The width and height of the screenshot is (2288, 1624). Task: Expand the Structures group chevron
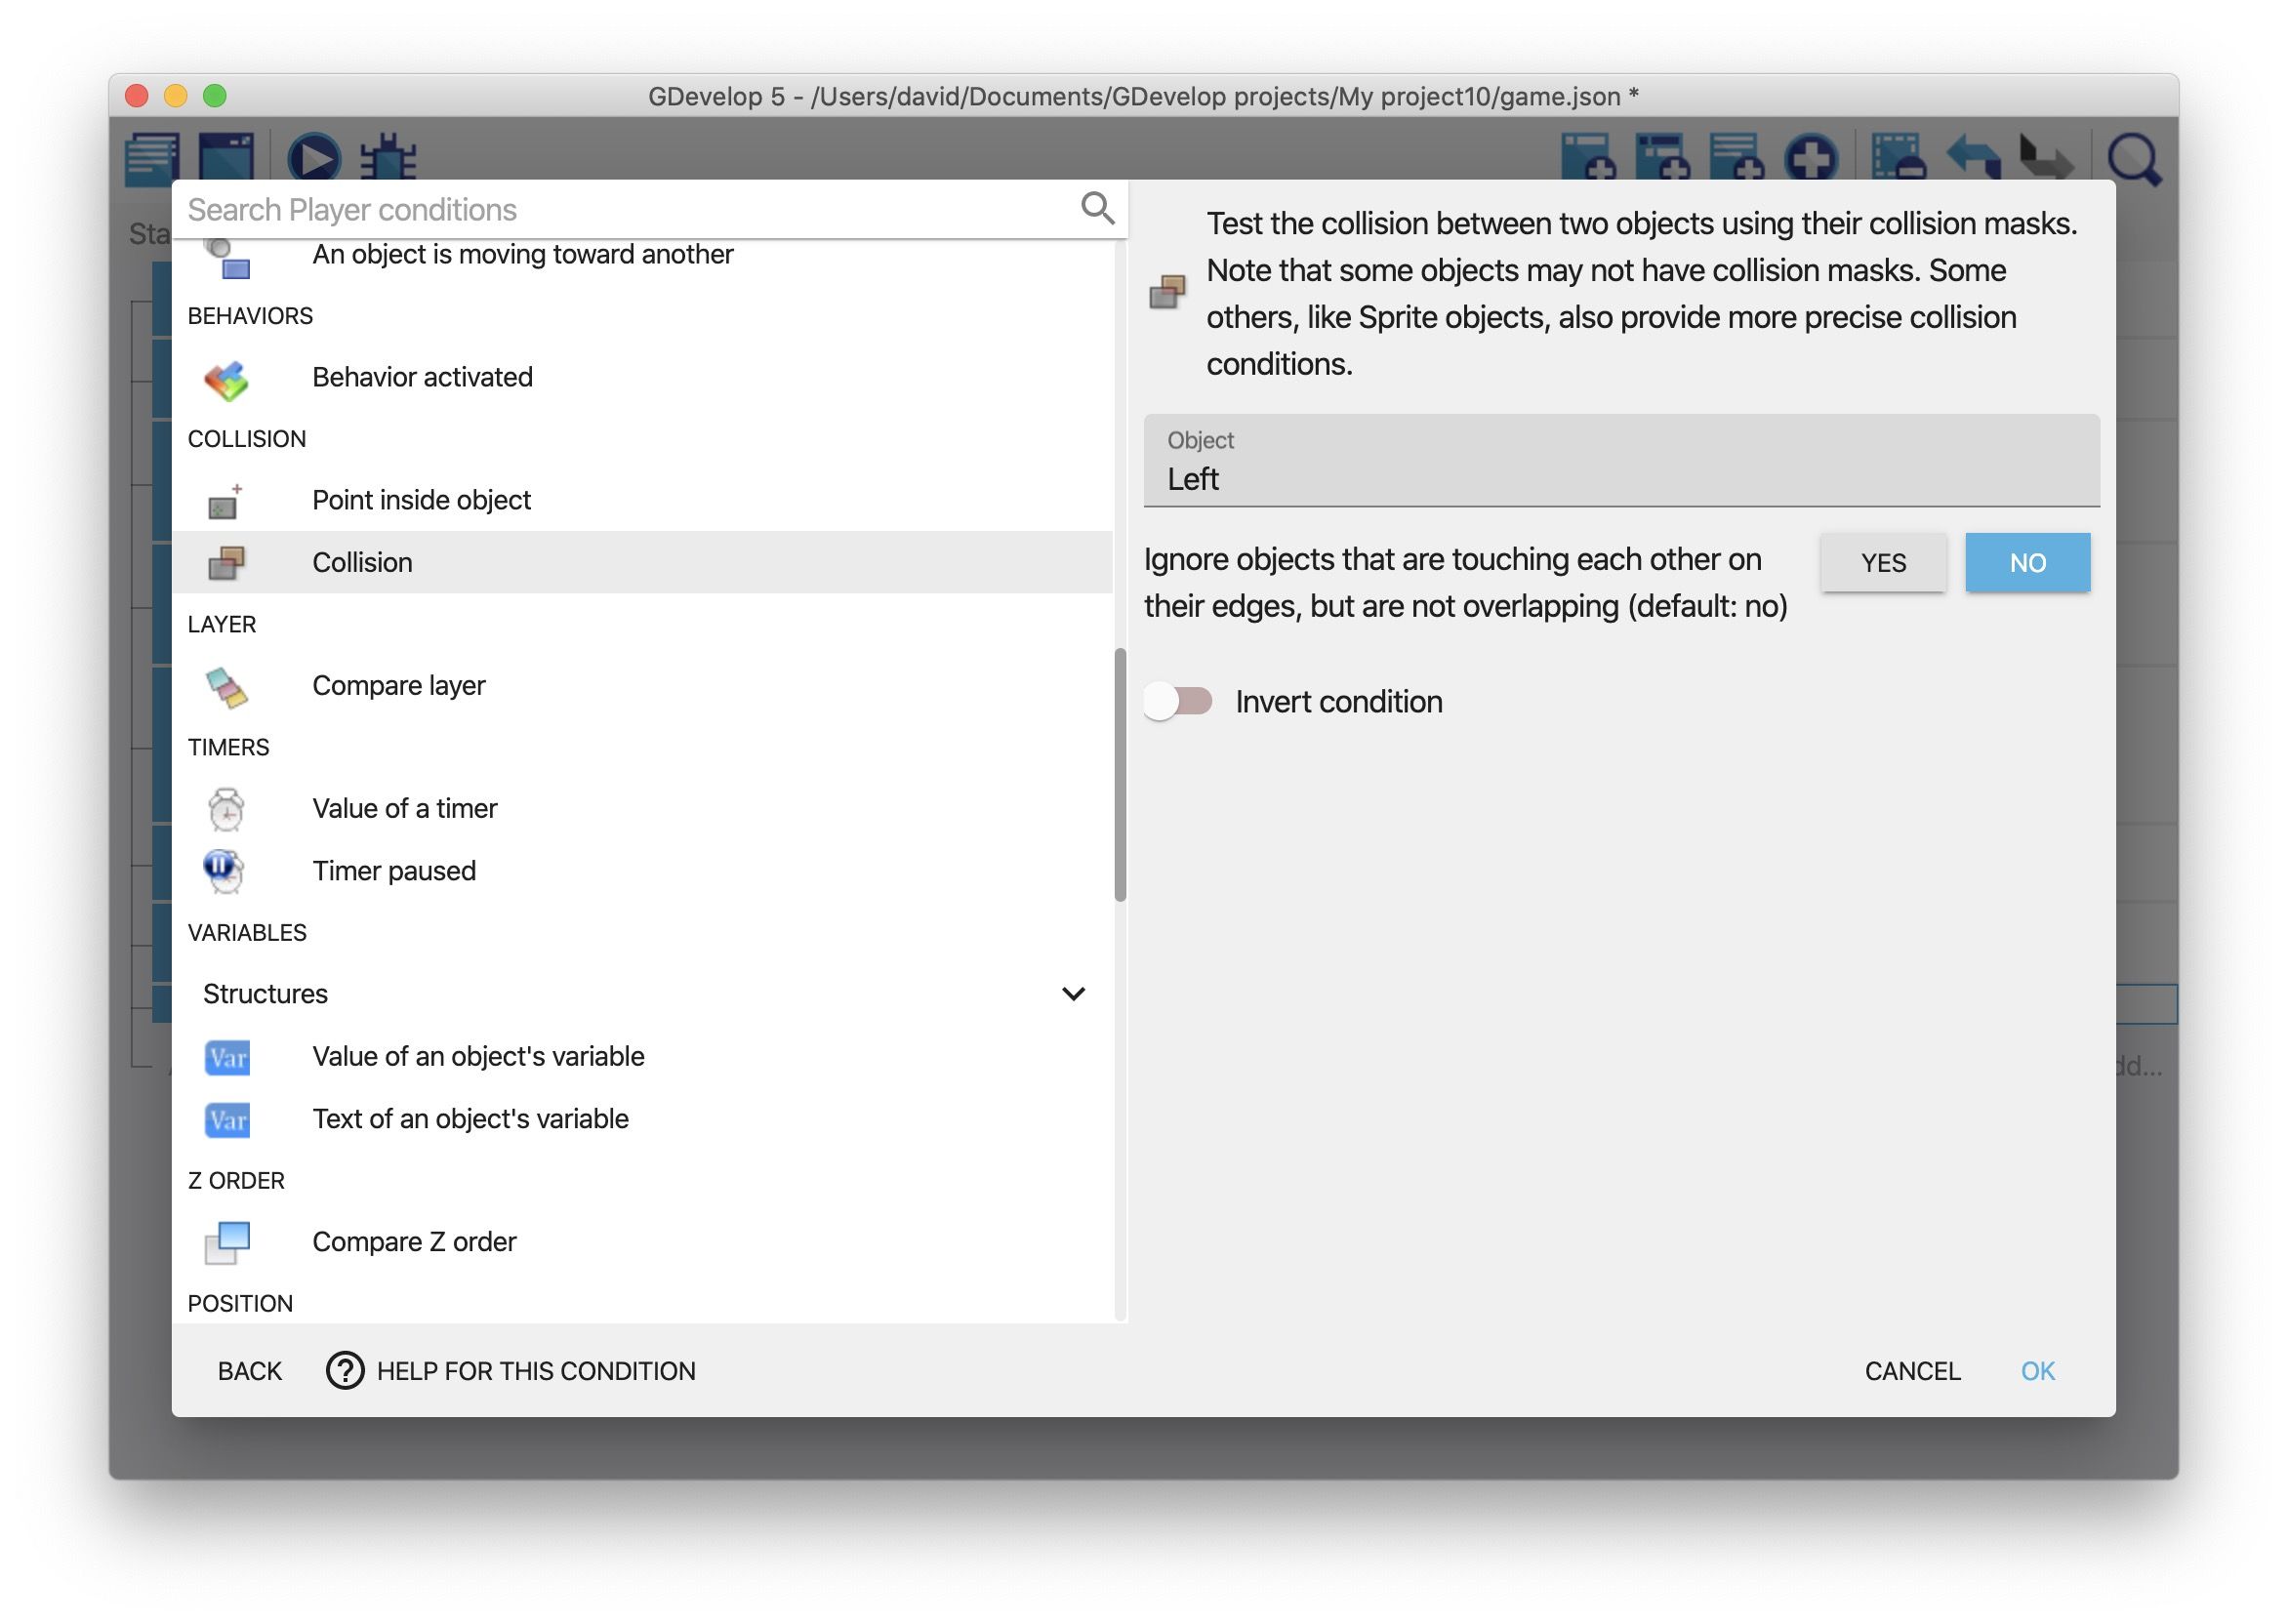1073,994
